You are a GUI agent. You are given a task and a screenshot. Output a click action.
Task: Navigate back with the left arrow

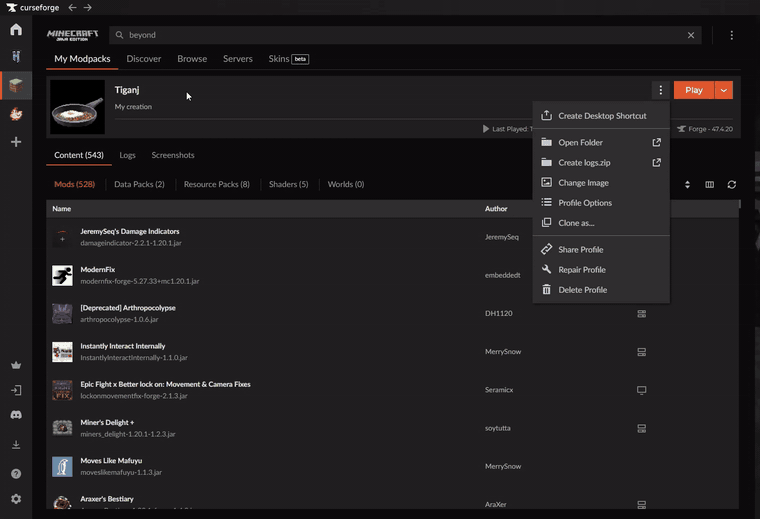72,8
